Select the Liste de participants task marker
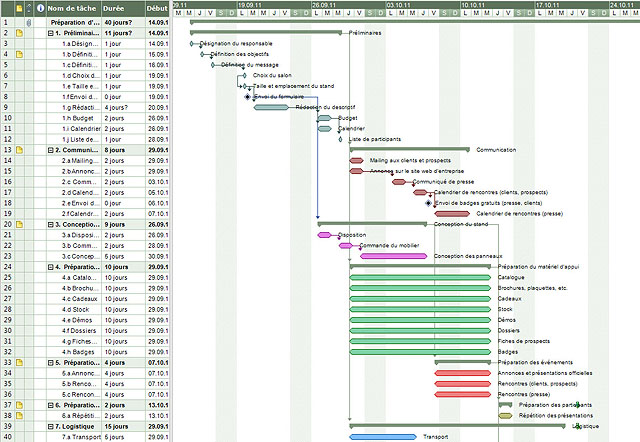The width and height of the screenshot is (640, 442). pyautogui.click(x=340, y=139)
